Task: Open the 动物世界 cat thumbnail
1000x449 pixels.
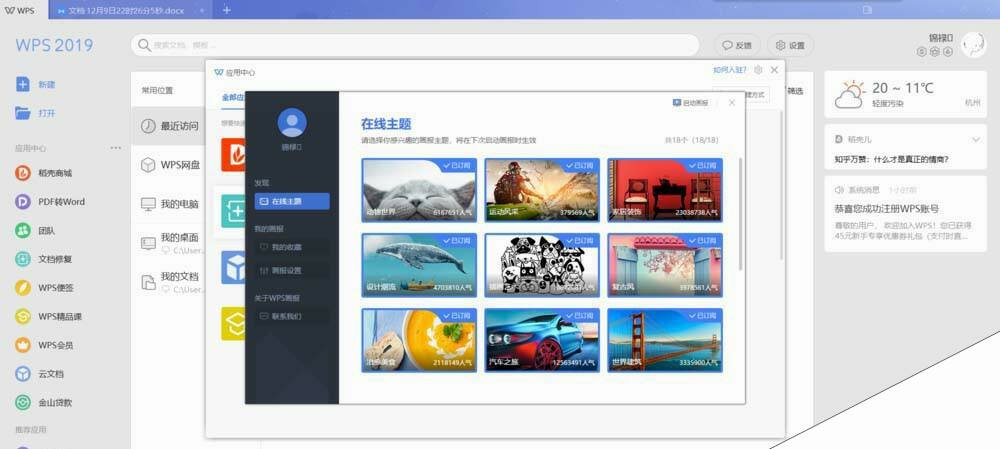Action: (419, 190)
